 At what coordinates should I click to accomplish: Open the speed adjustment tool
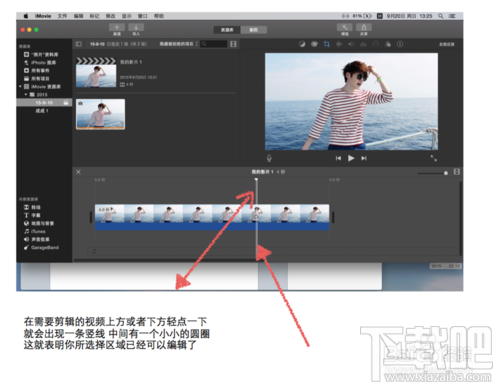point(376,44)
